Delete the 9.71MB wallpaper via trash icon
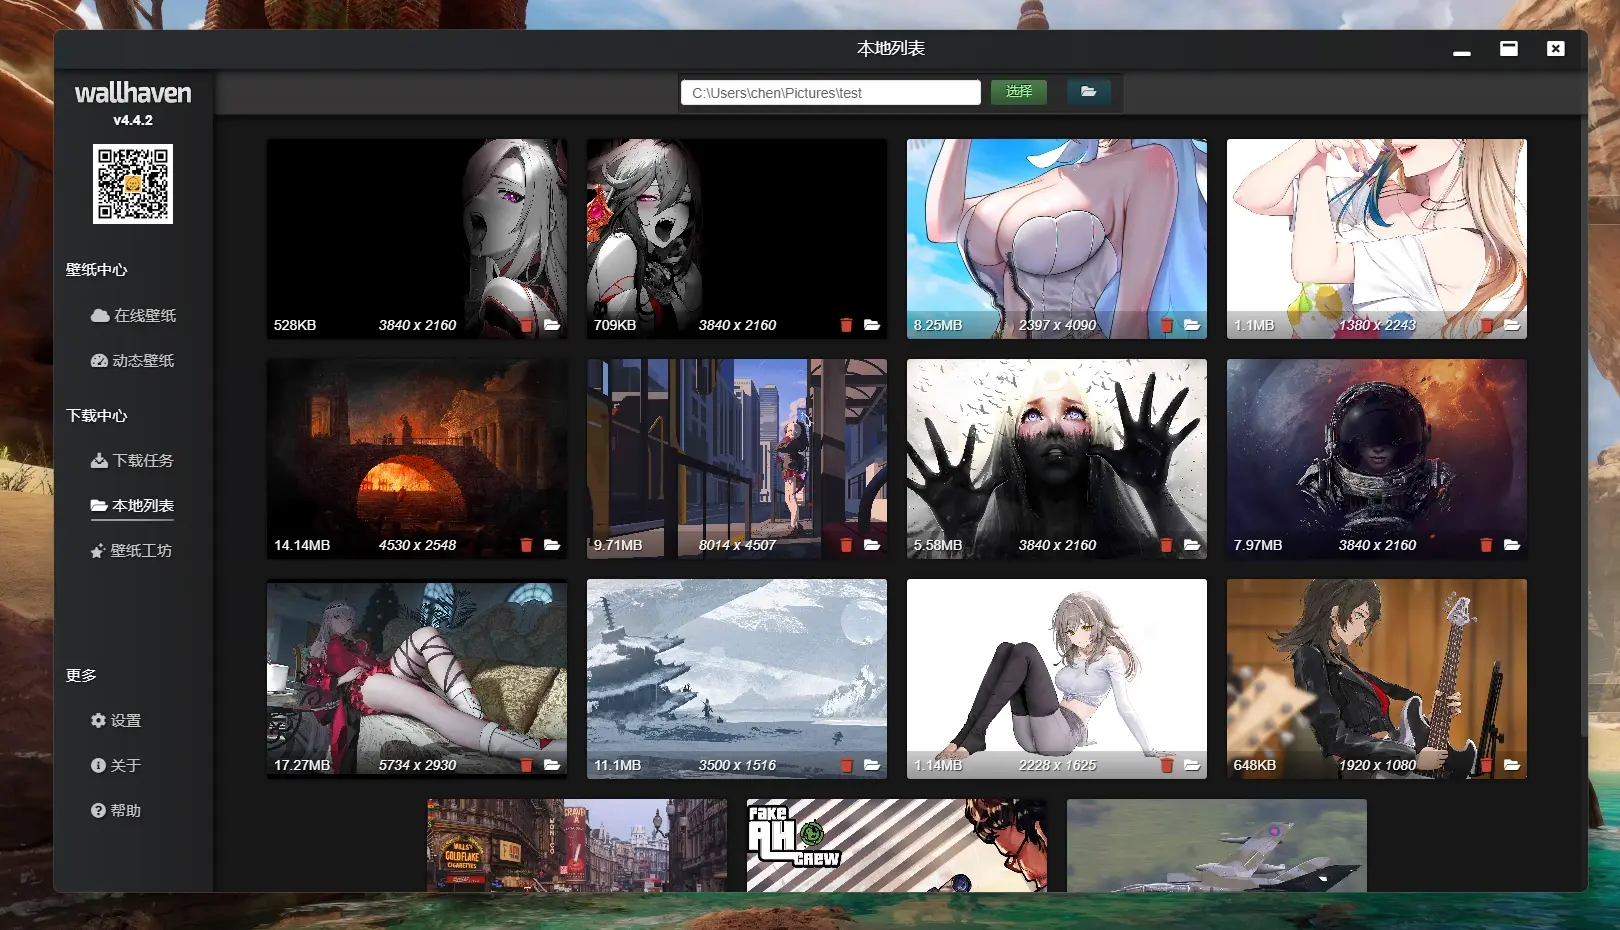Viewport: 1620px width, 930px height. tap(846, 545)
